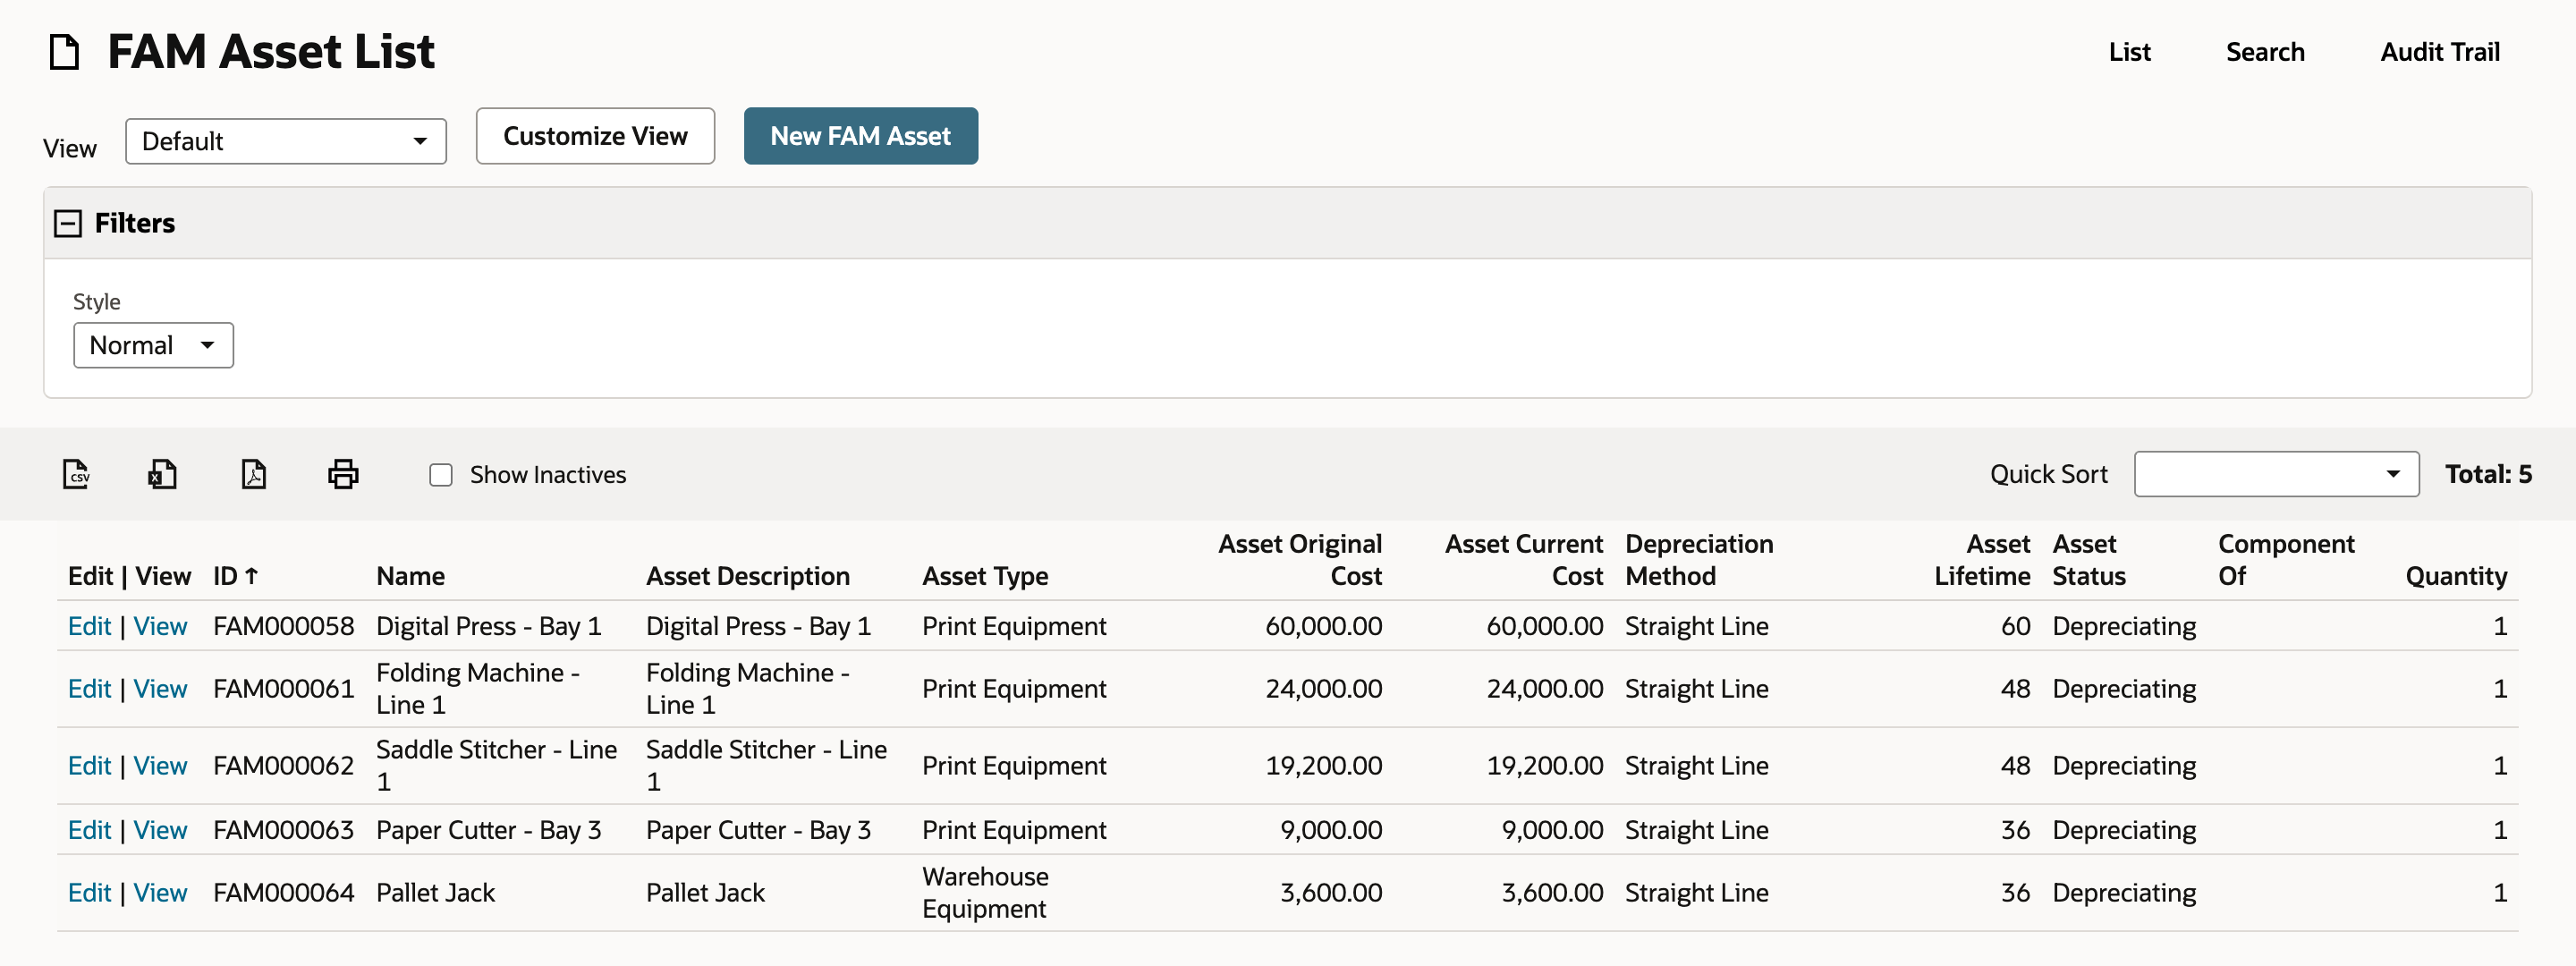Export the list as PDF
Viewport: 2576px width, 966px height.
click(254, 474)
